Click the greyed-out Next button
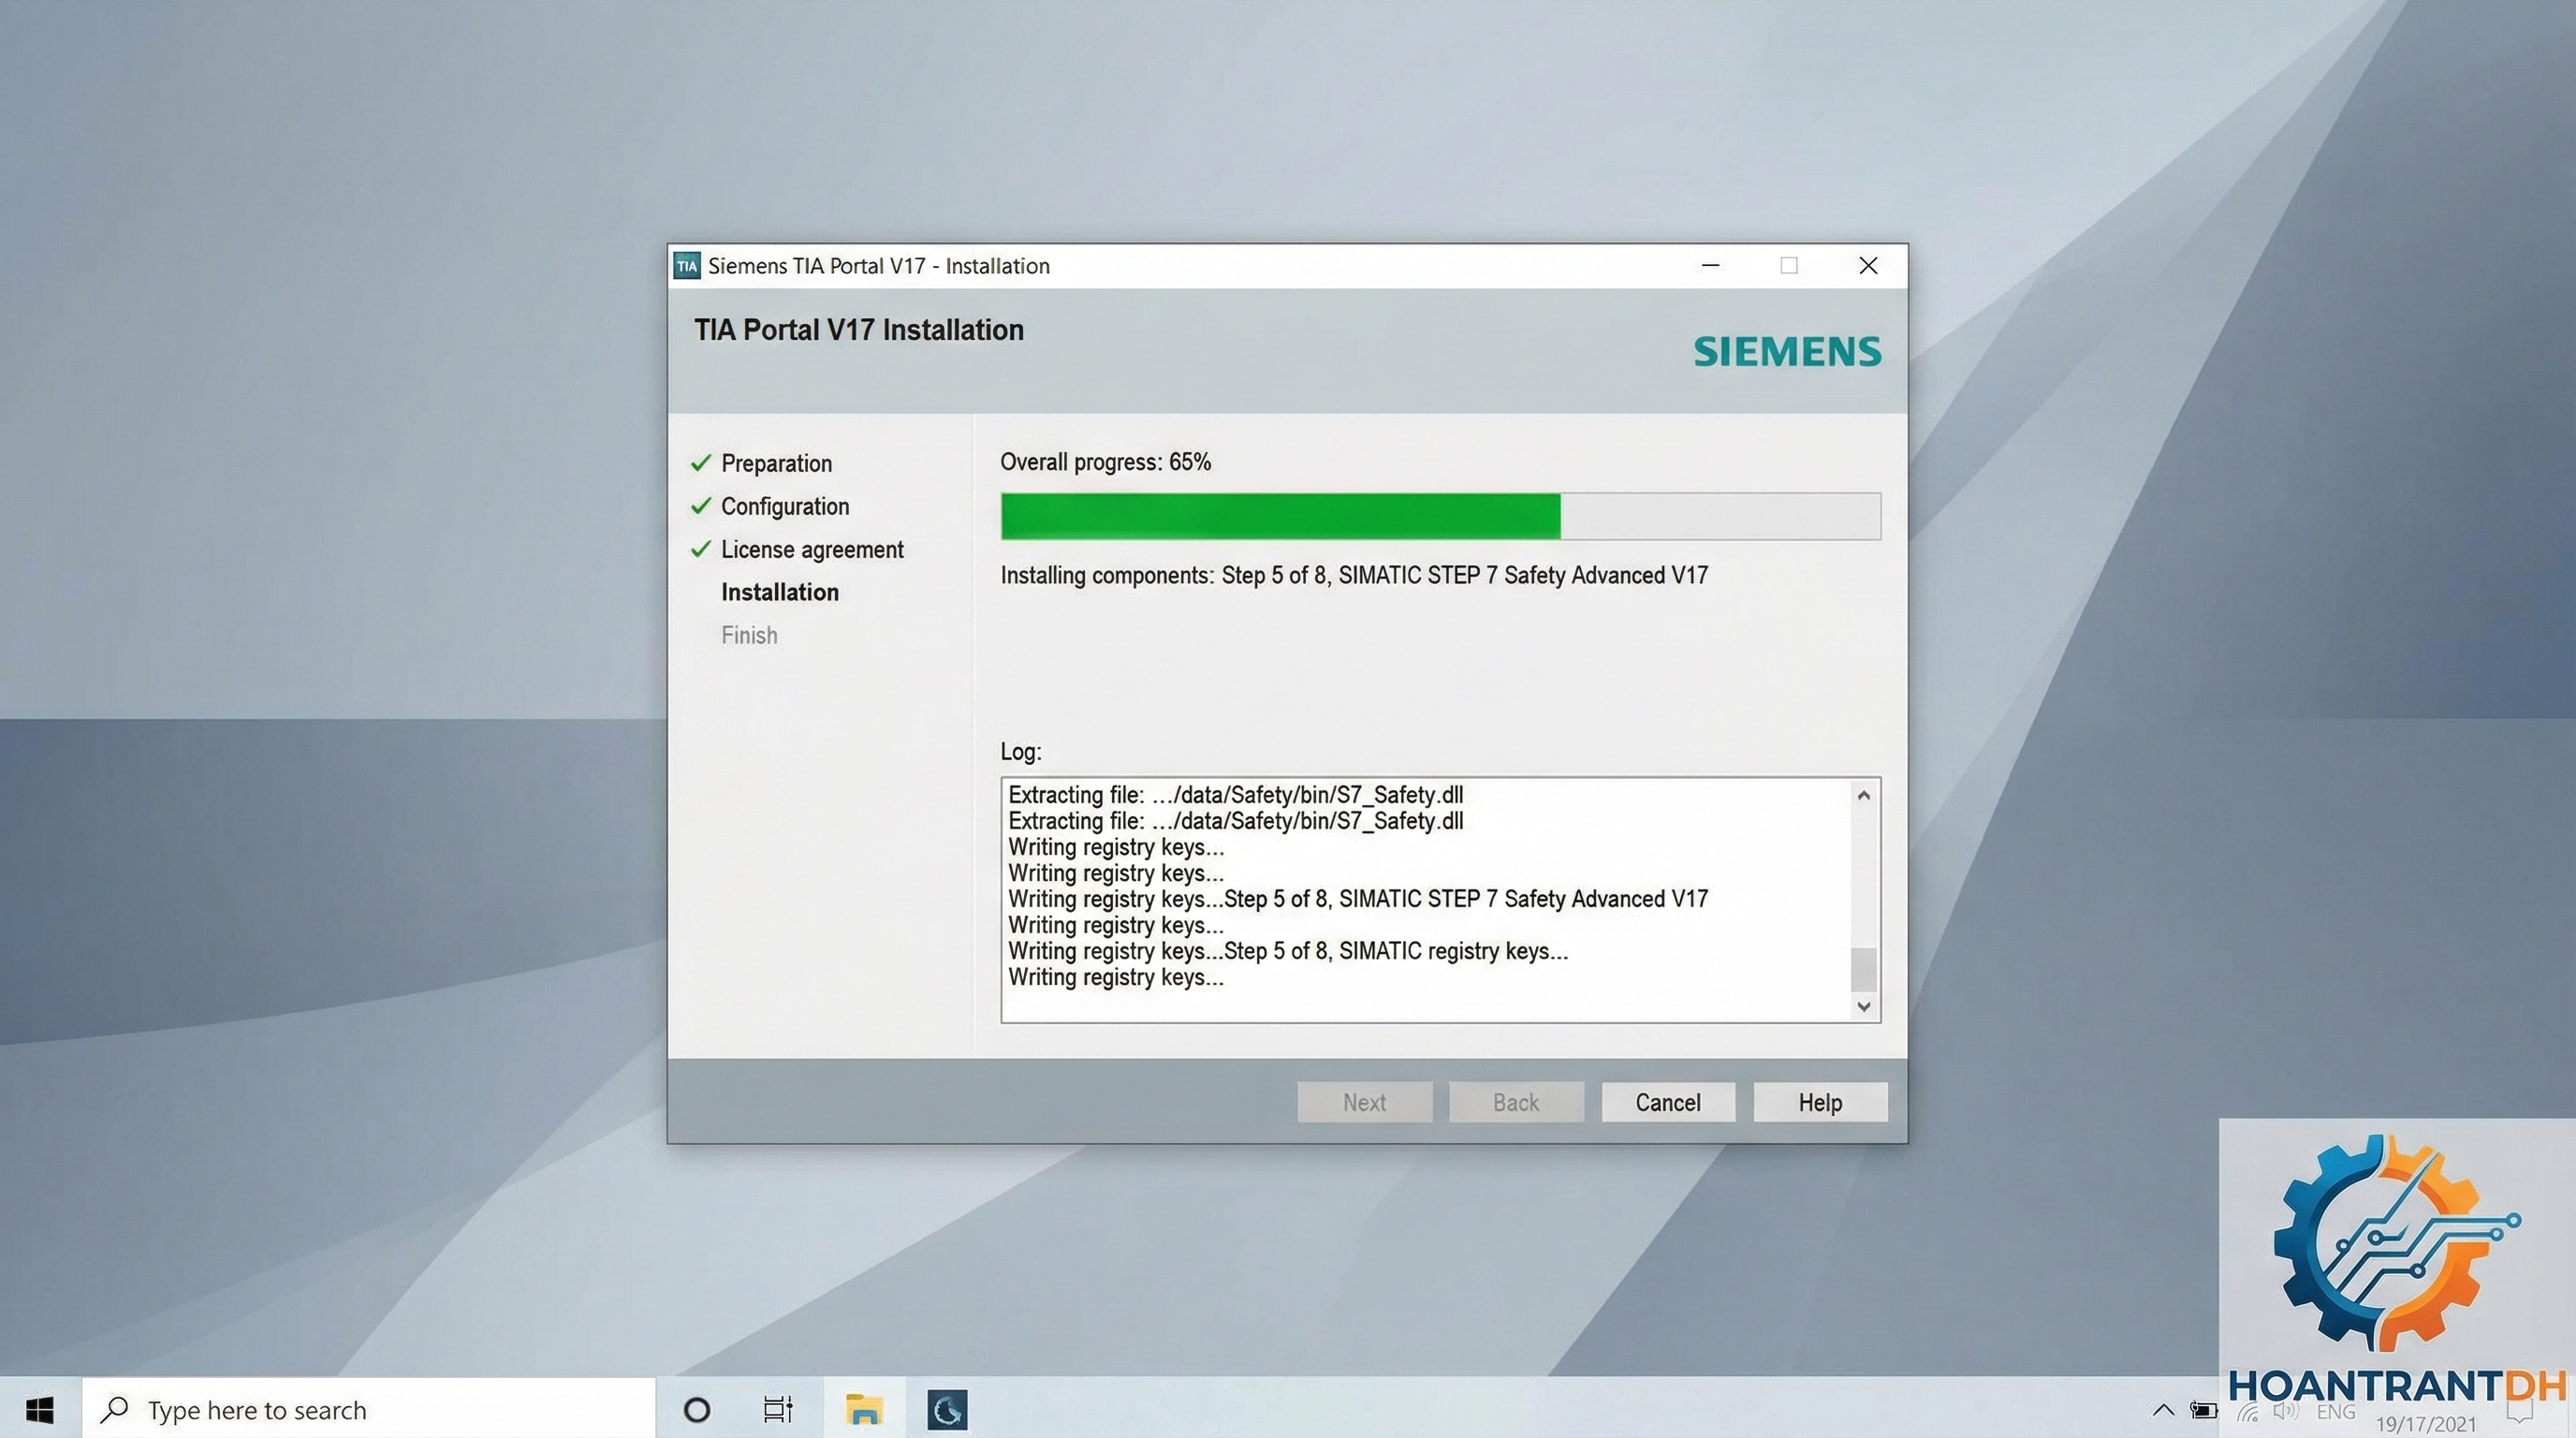The width and height of the screenshot is (2576, 1438). (x=1364, y=1102)
